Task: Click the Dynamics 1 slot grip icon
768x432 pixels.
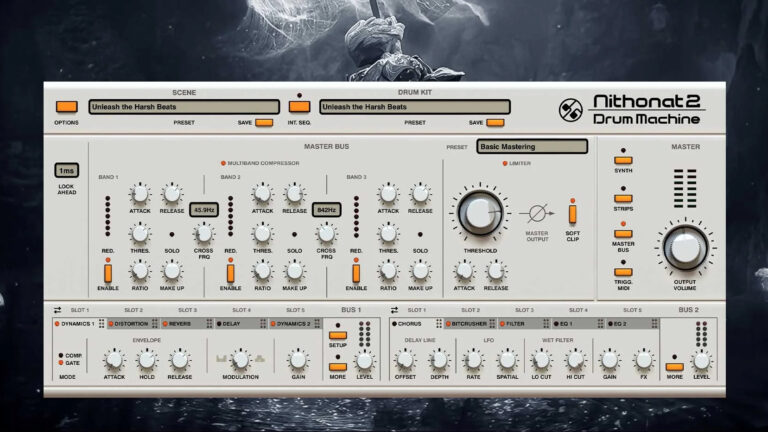Action: pyautogui.click(x=101, y=324)
